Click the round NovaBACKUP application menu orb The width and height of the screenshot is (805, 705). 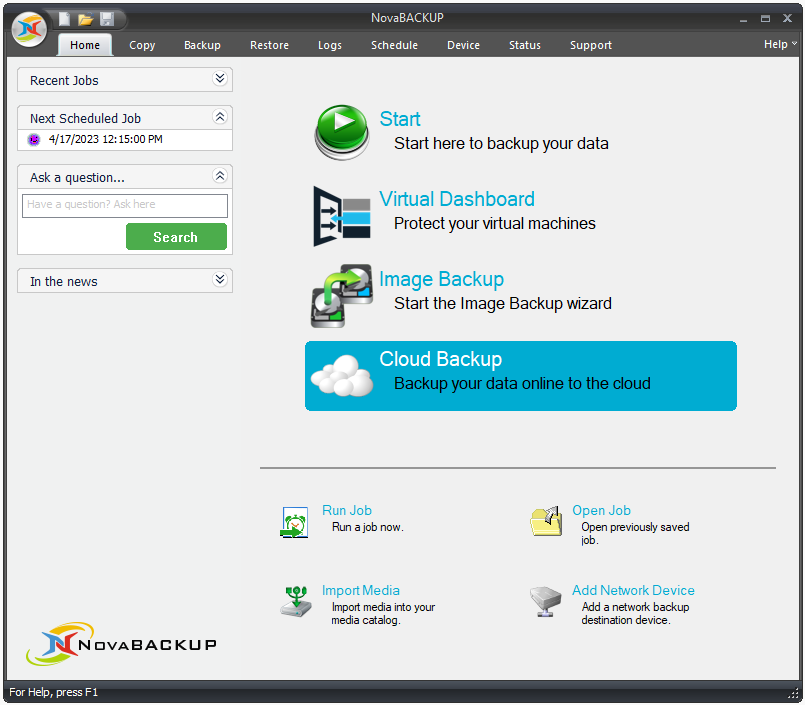click(x=29, y=29)
